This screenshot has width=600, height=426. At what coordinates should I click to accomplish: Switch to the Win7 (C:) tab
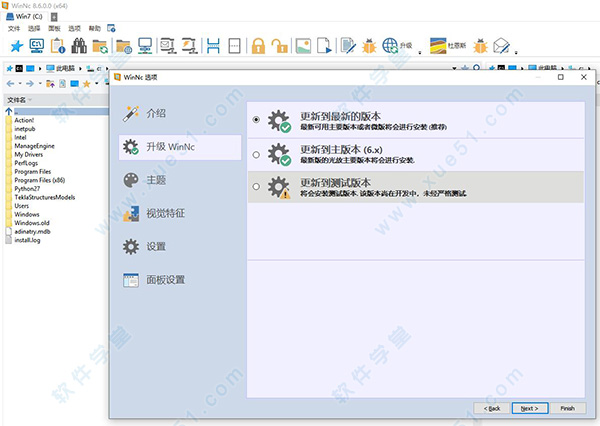point(25,16)
